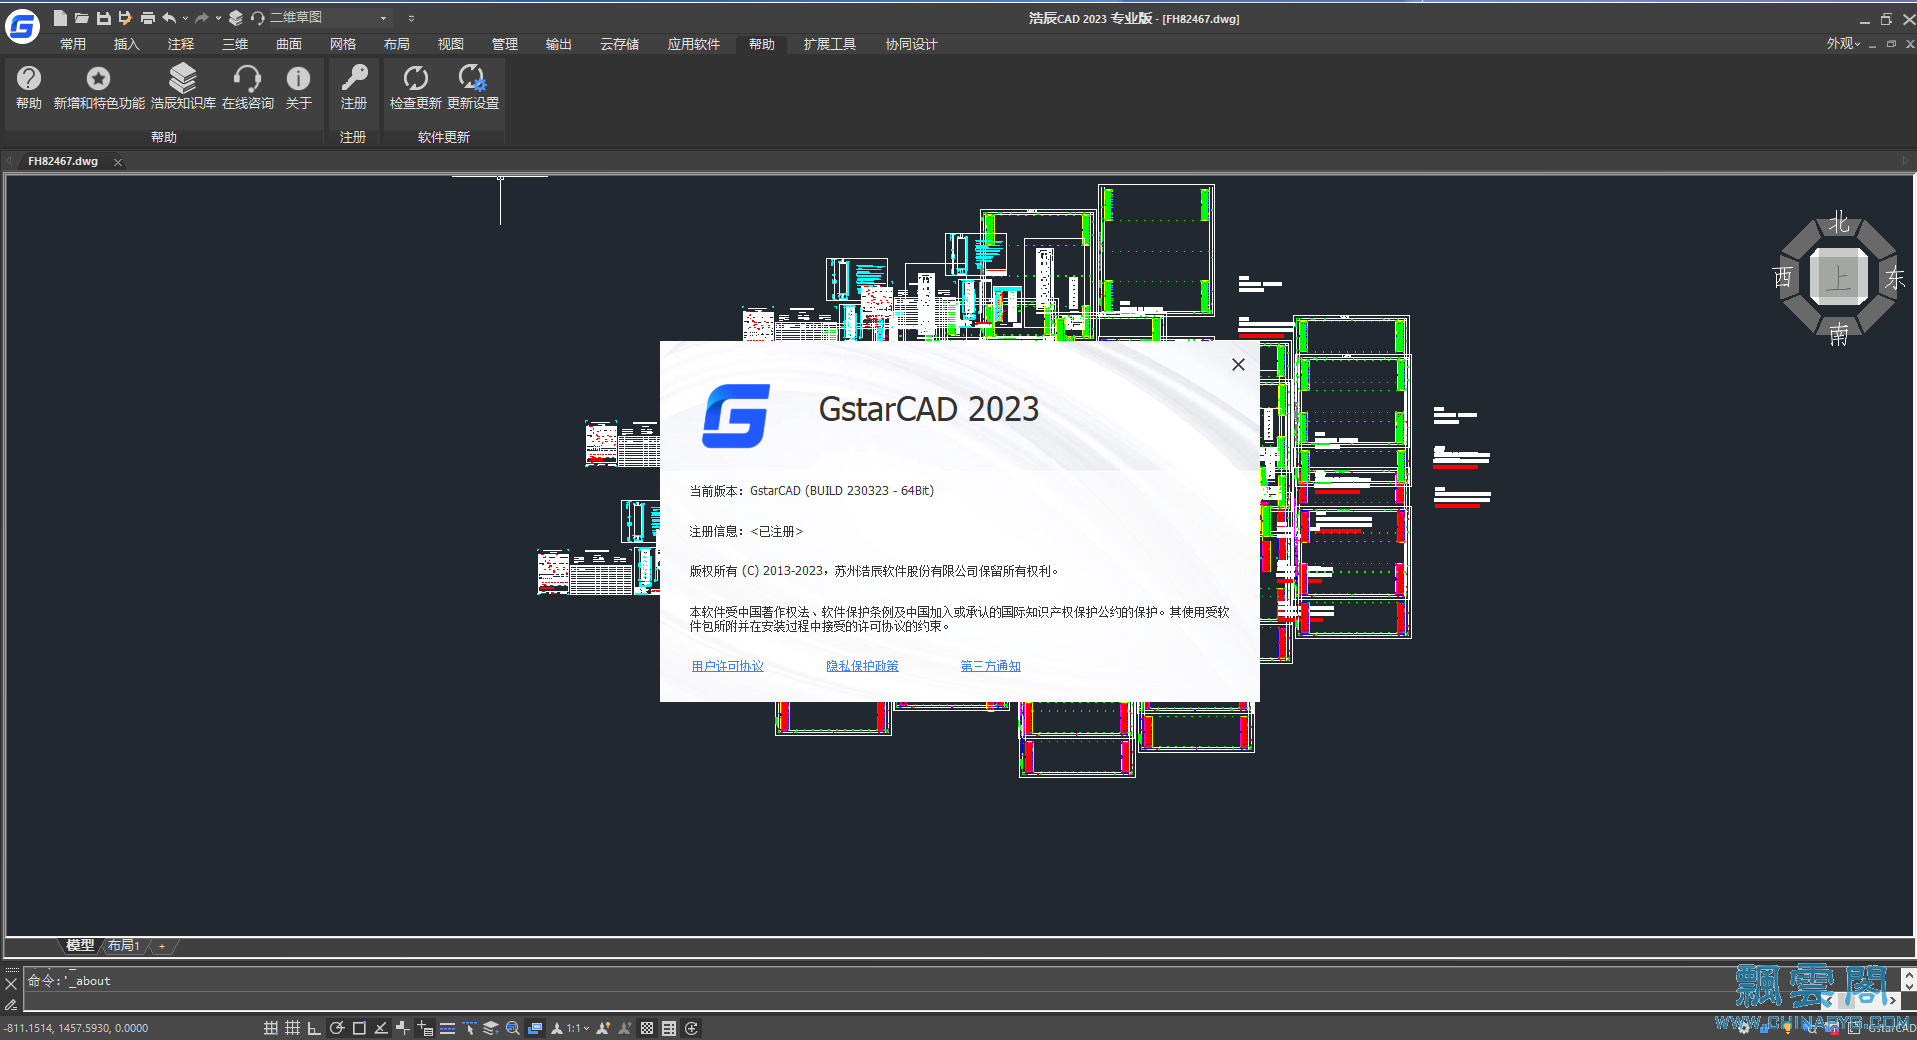1917x1040 pixels.
Task: Click the Redo arrow icon
Action: [202, 18]
